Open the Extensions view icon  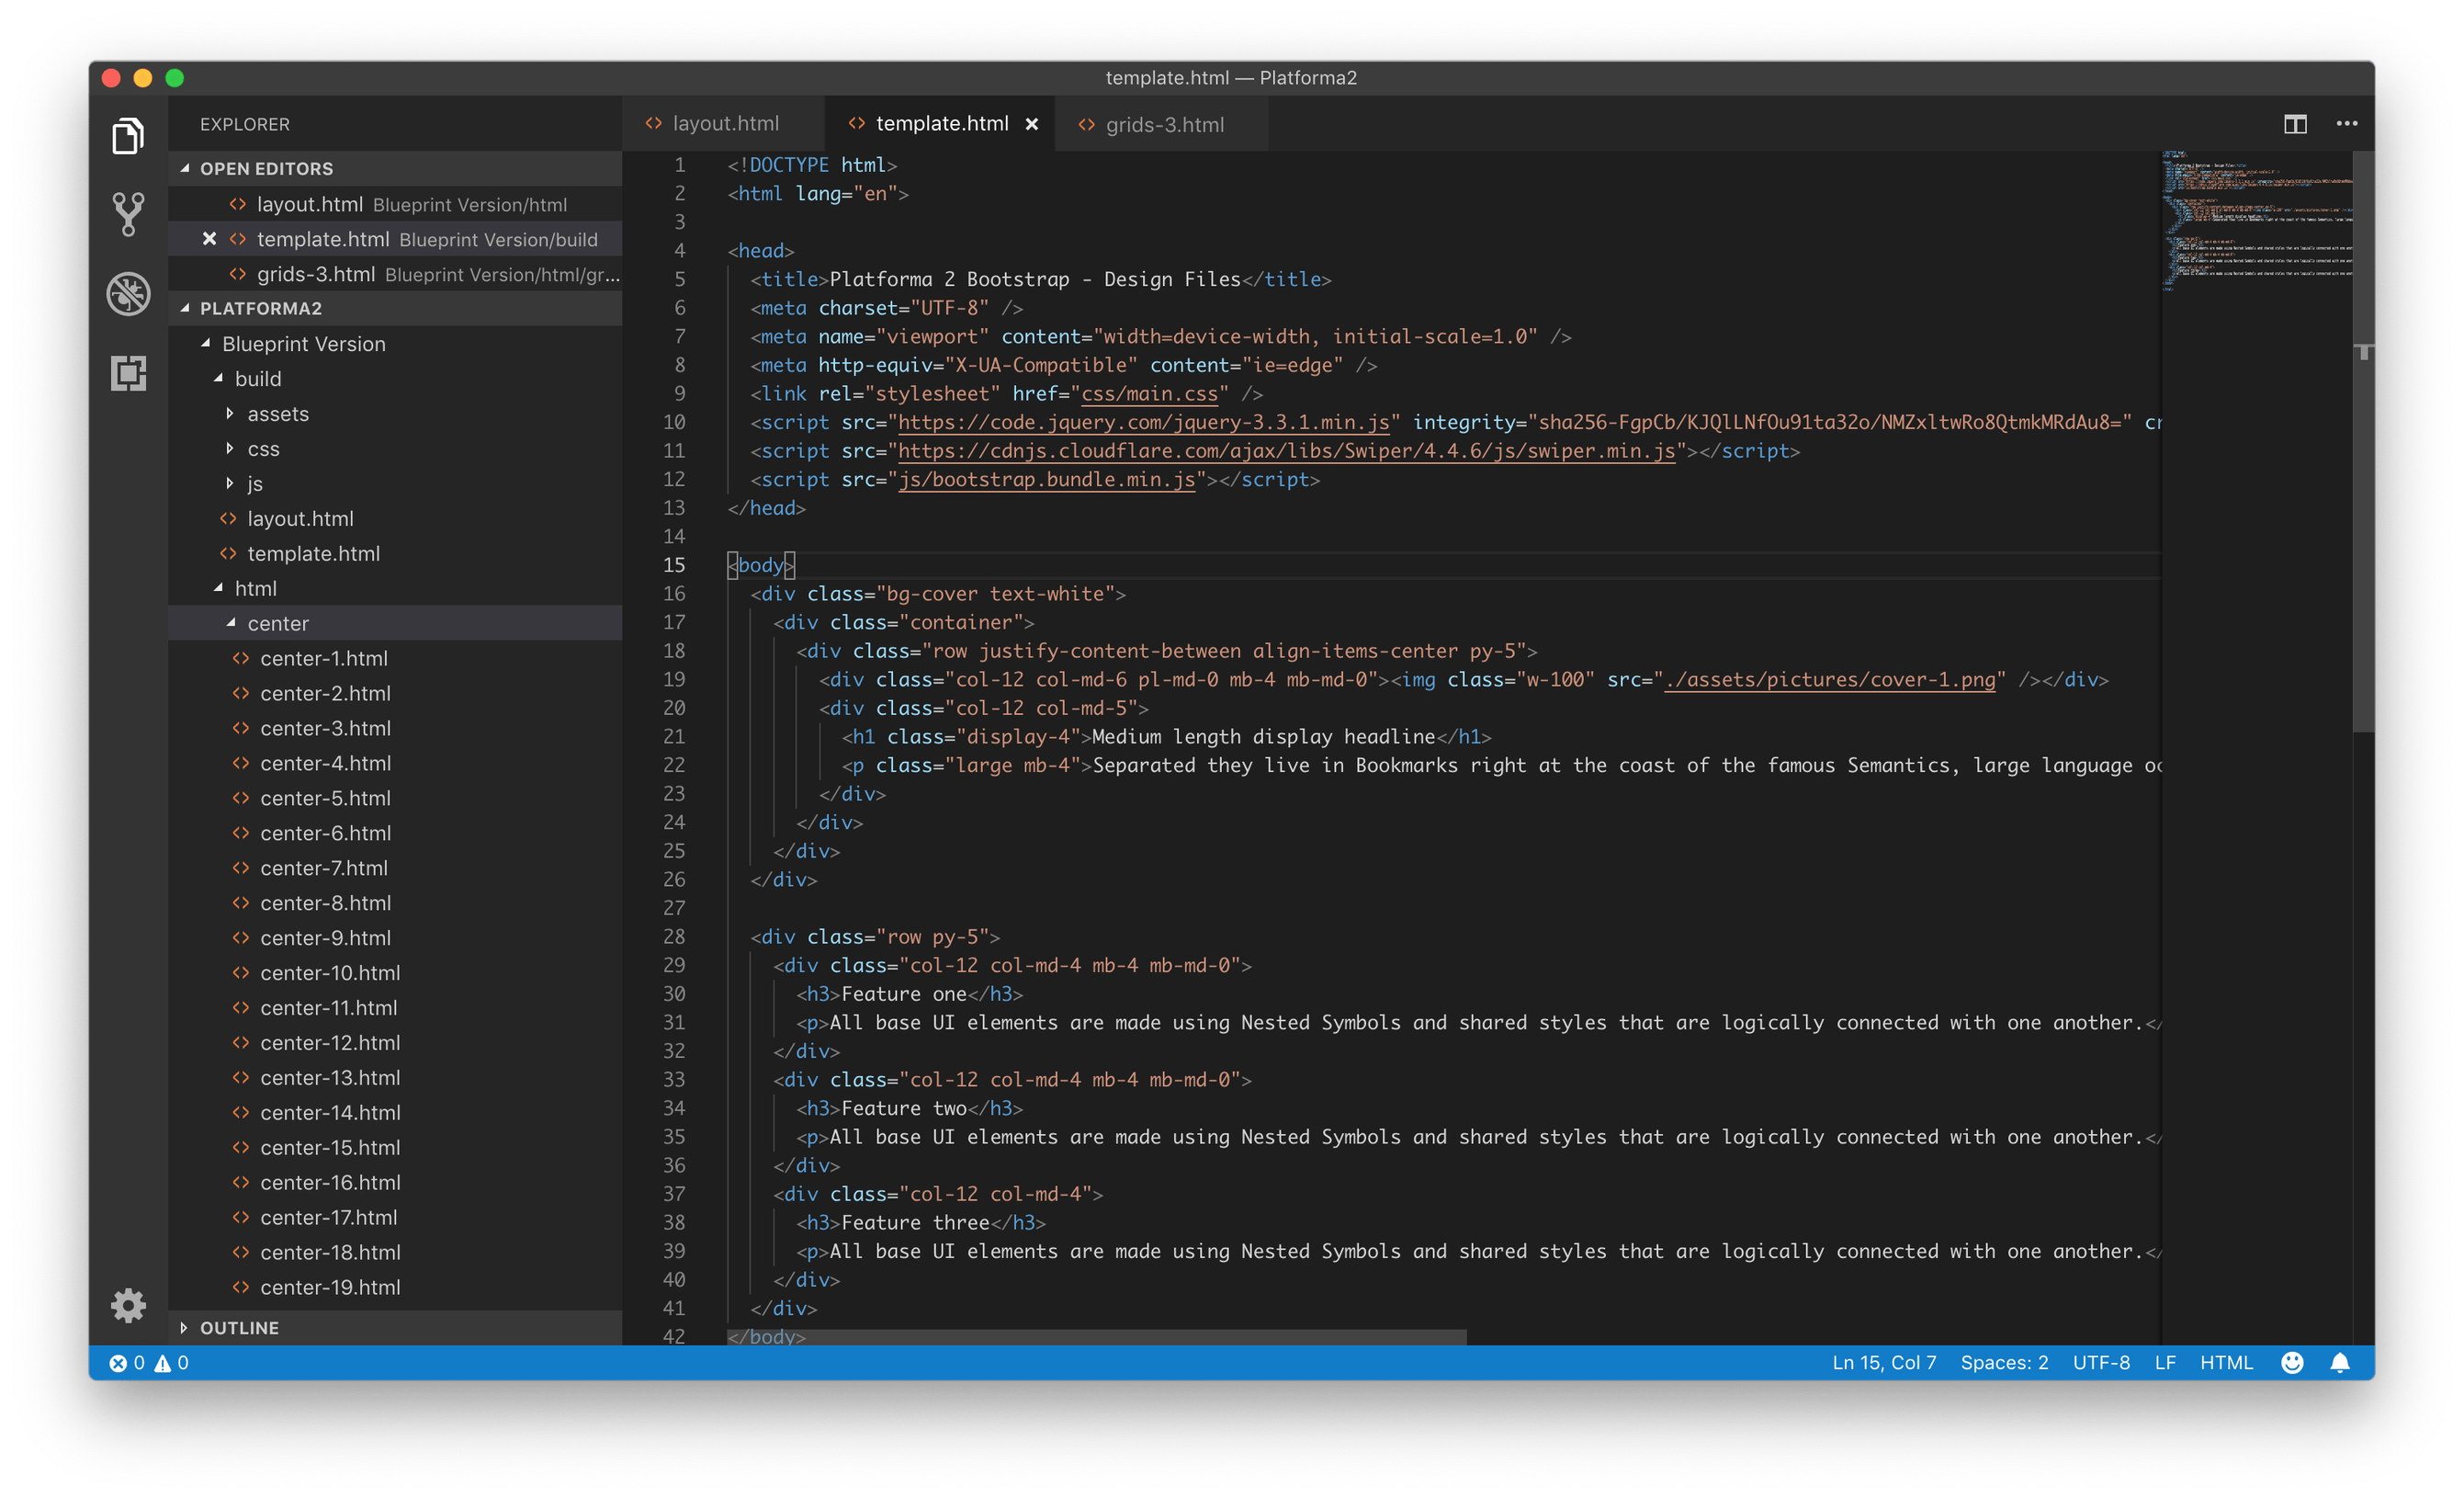point(128,373)
